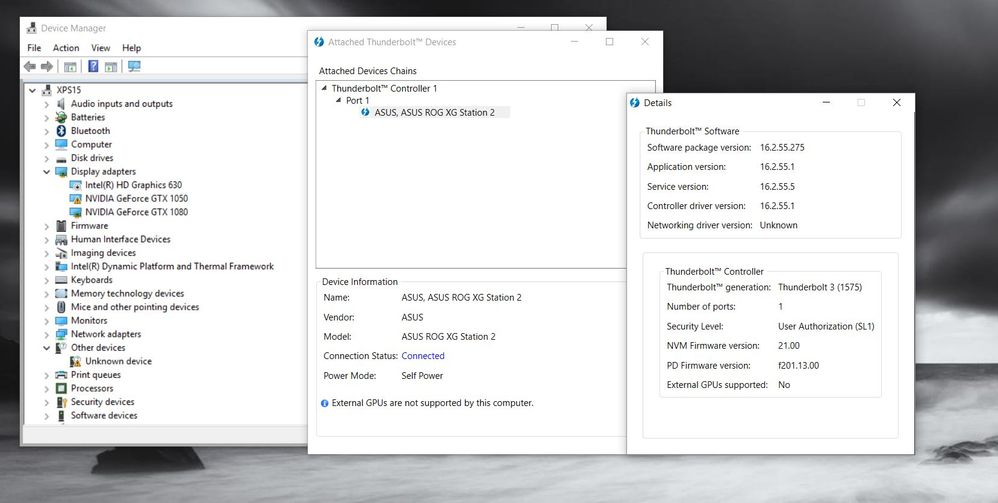Select the Disk drives category icon
The height and width of the screenshot is (503, 998).
61,158
